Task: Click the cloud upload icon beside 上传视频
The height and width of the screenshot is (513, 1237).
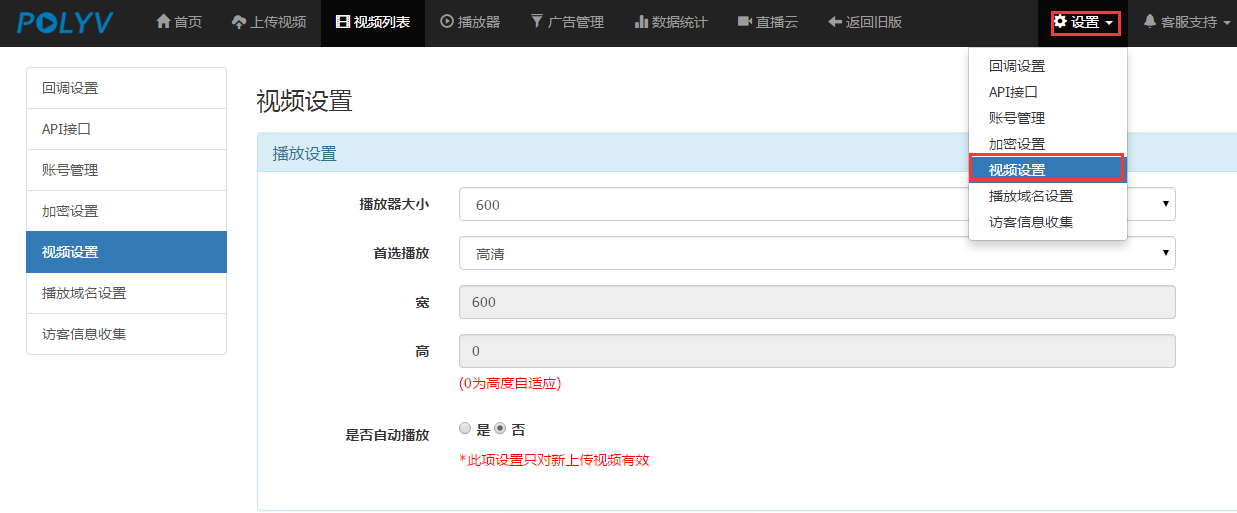Action: 239,21
